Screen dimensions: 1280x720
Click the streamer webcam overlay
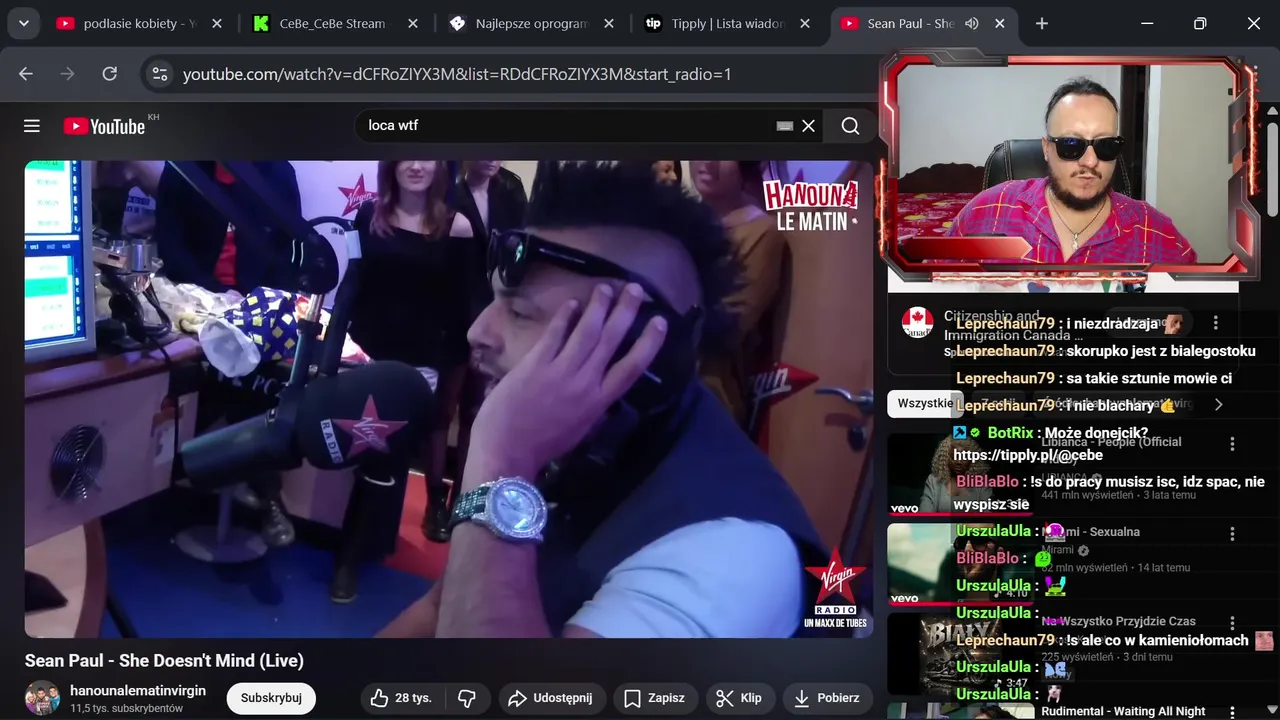coord(1069,164)
